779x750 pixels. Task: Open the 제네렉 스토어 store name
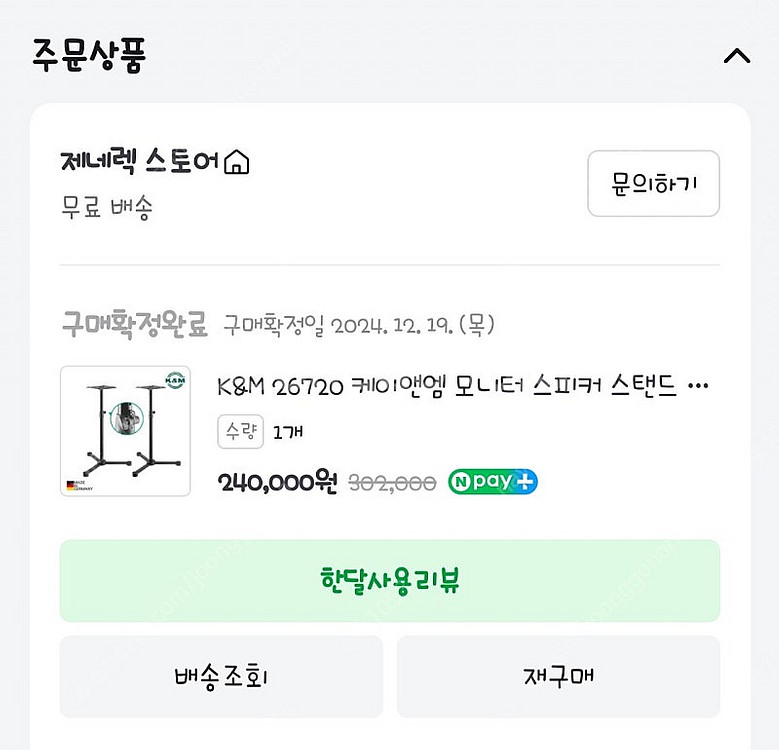tap(139, 161)
